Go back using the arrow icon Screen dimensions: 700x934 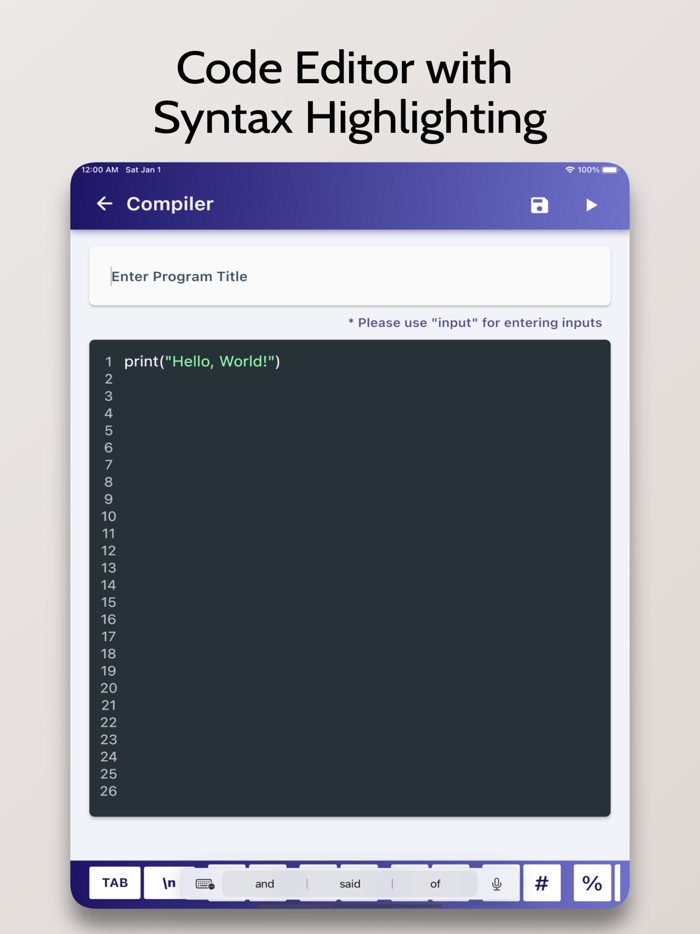point(105,204)
